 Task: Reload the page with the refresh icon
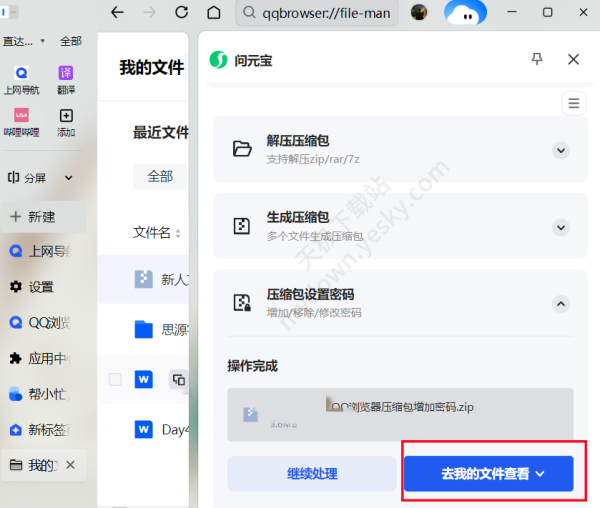coord(181,13)
